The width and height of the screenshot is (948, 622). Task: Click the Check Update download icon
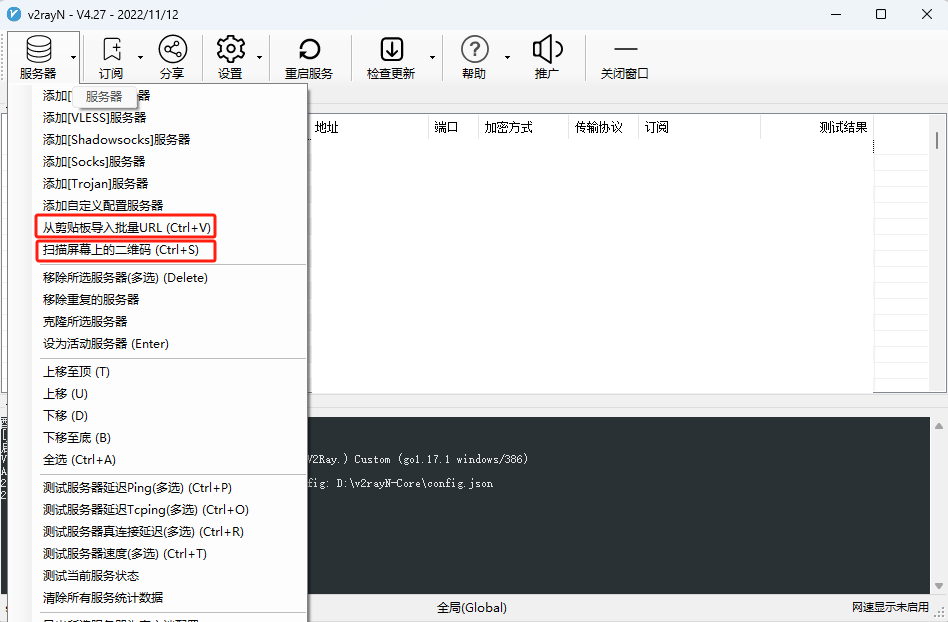(x=392, y=50)
